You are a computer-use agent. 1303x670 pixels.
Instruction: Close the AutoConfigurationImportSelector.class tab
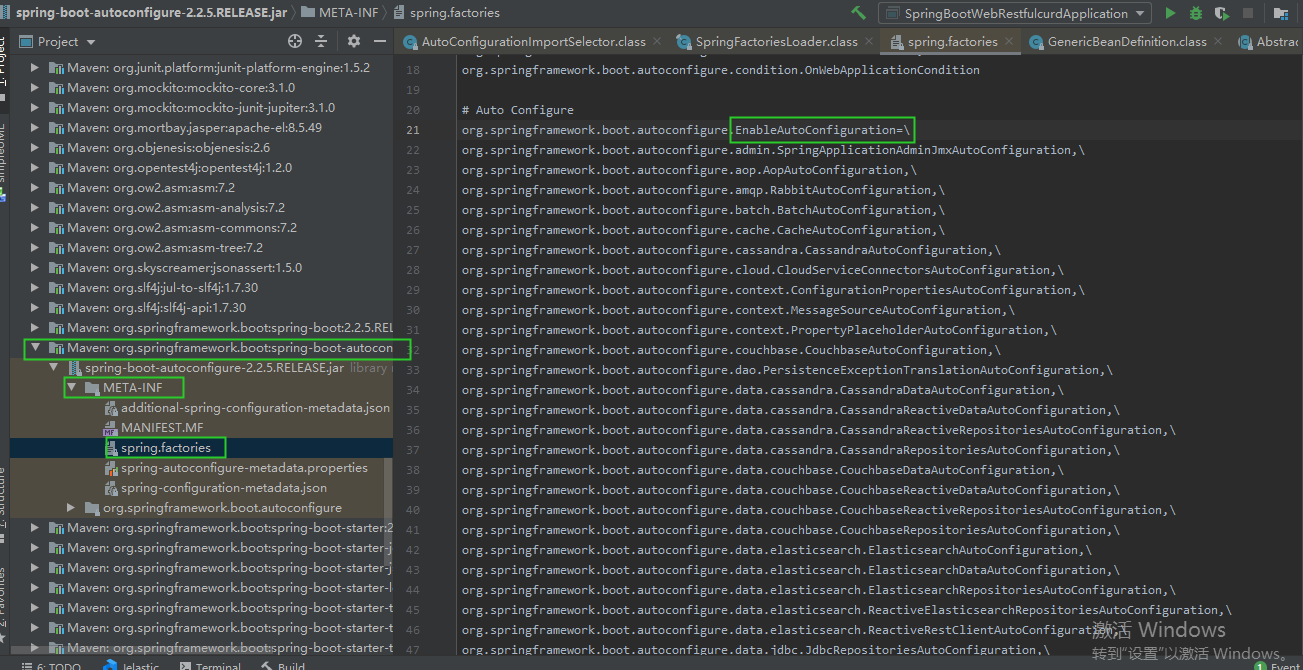pos(656,41)
